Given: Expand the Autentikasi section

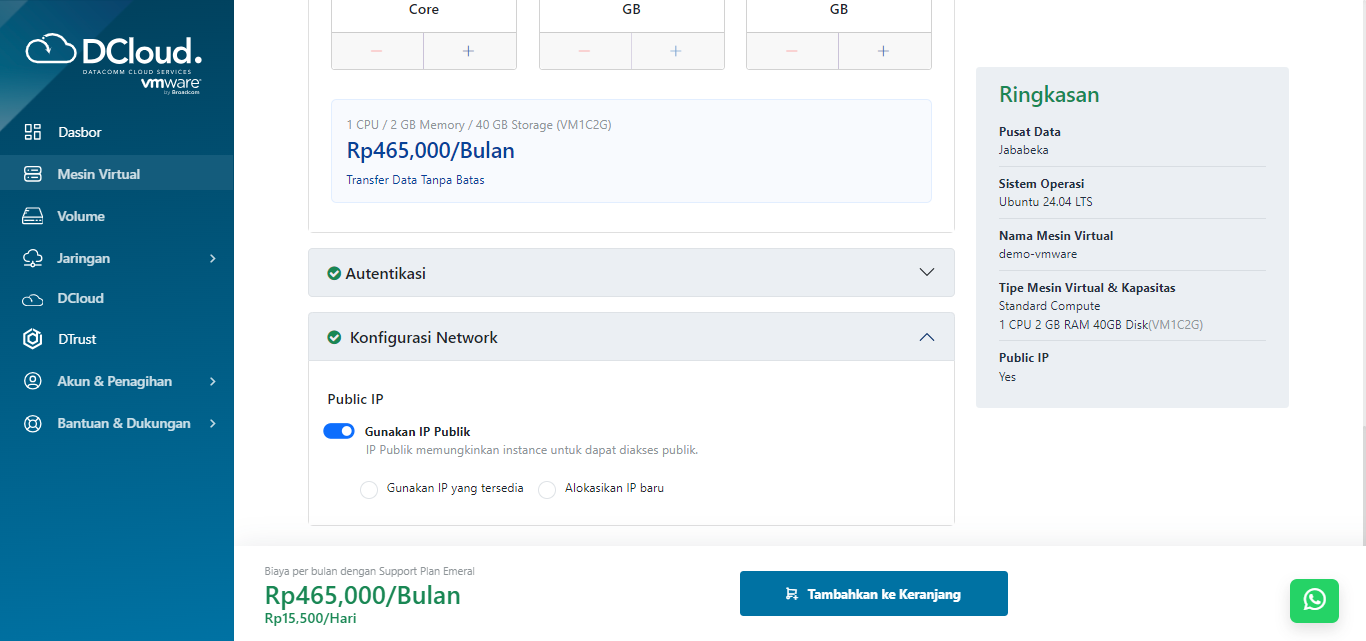Looking at the screenshot, I should click(x=926, y=271).
